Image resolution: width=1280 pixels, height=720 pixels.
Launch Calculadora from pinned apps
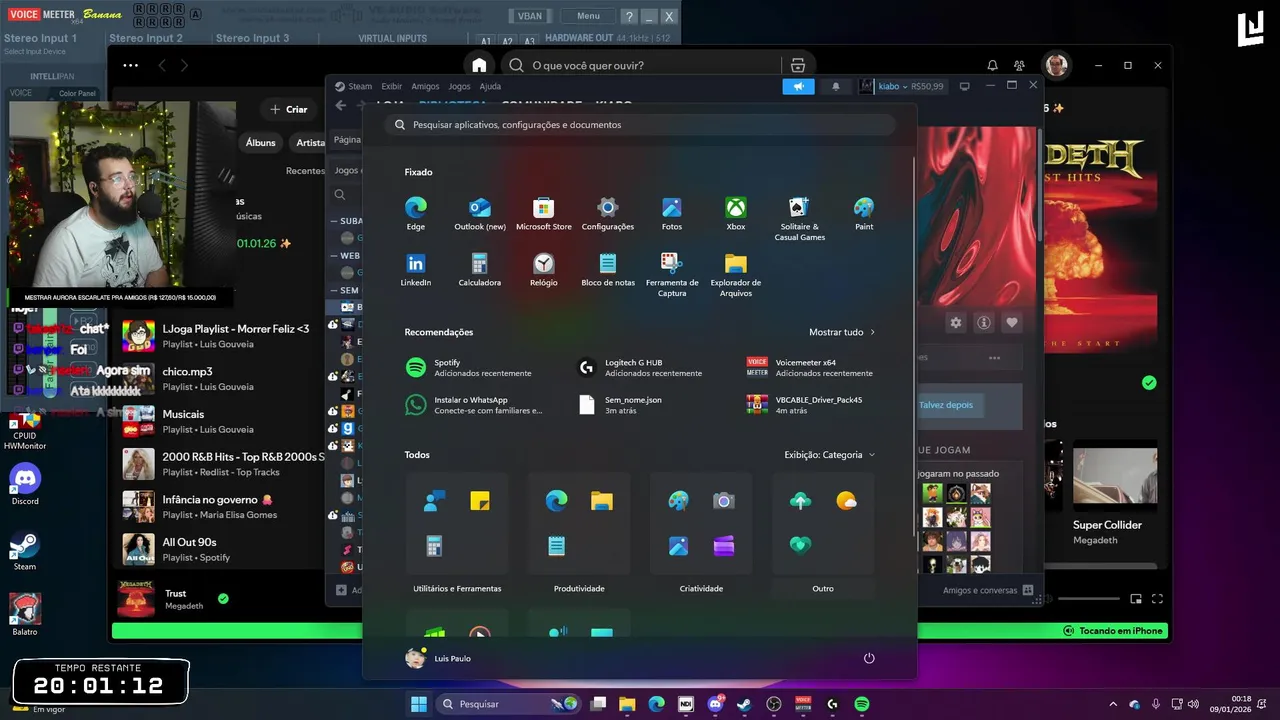[x=480, y=269]
